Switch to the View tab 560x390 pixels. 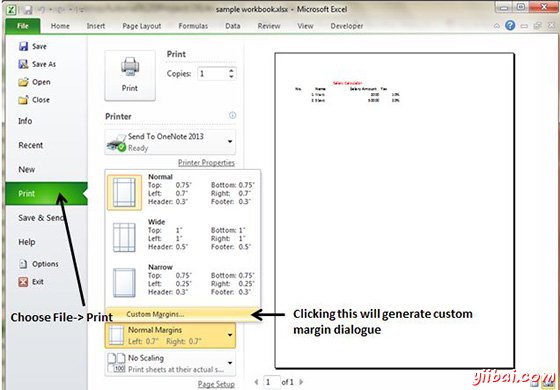[305, 26]
